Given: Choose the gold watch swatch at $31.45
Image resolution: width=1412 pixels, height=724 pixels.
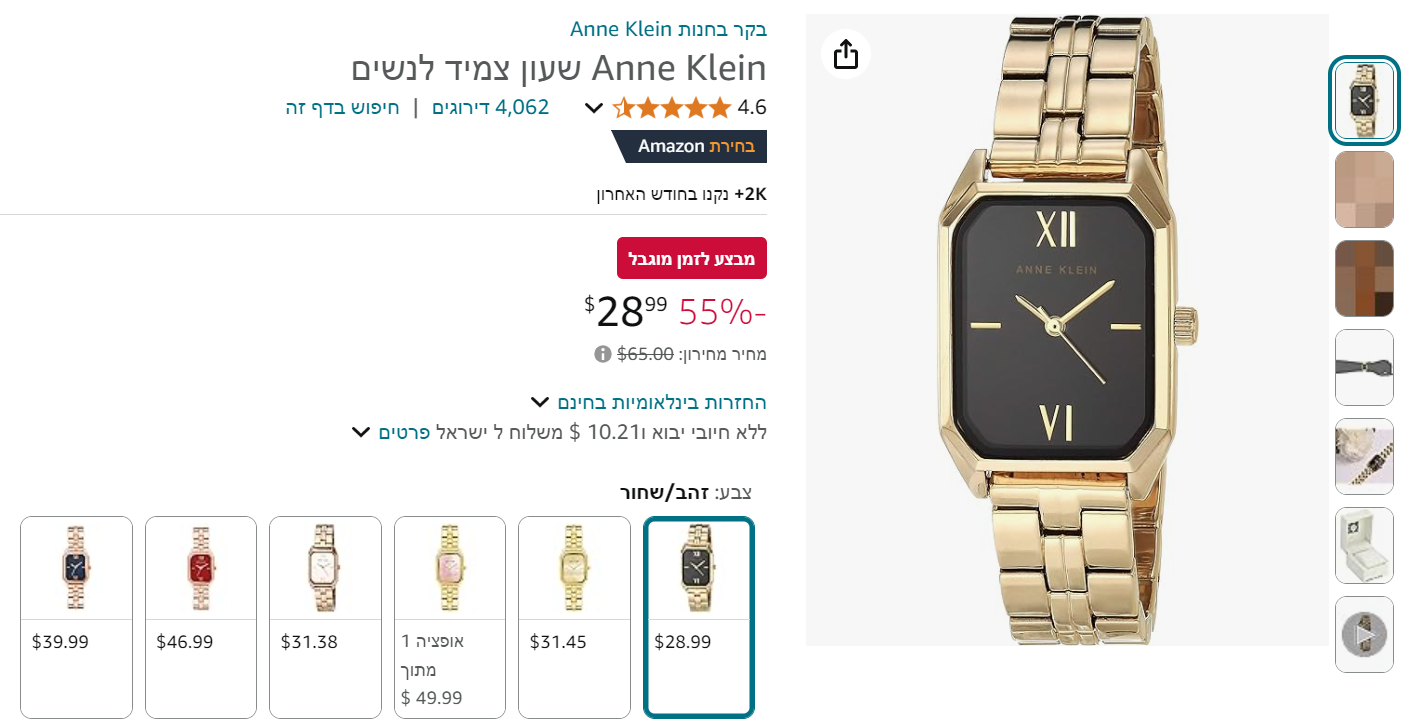Looking at the screenshot, I should click(574, 616).
